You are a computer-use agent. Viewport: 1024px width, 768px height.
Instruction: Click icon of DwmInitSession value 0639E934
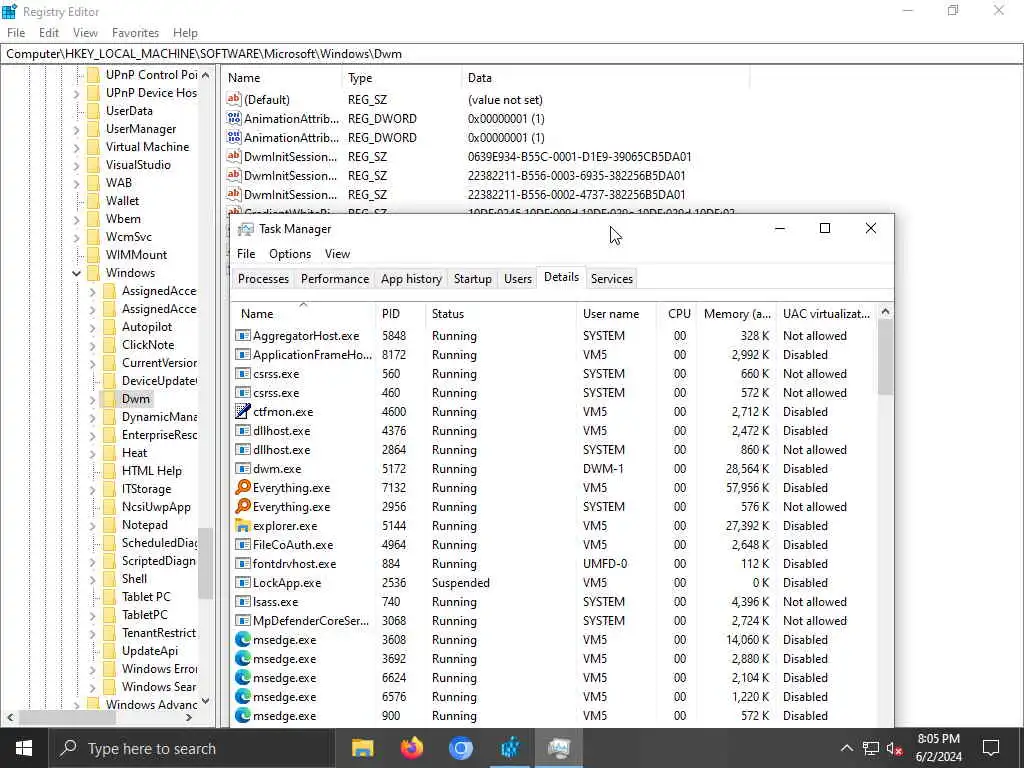point(234,156)
